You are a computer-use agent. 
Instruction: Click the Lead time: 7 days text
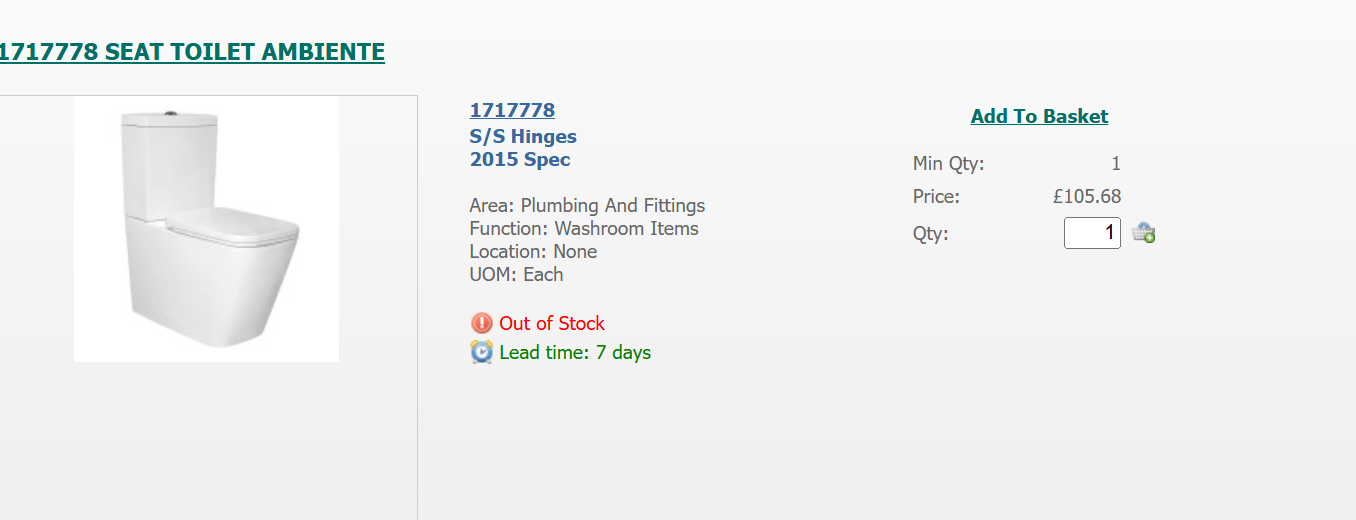pyautogui.click(x=575, y=352)
